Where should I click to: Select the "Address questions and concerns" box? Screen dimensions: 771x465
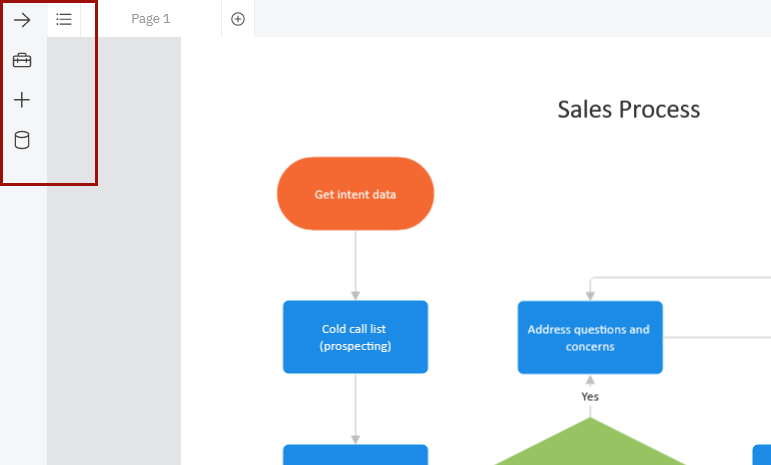point(589,337)
